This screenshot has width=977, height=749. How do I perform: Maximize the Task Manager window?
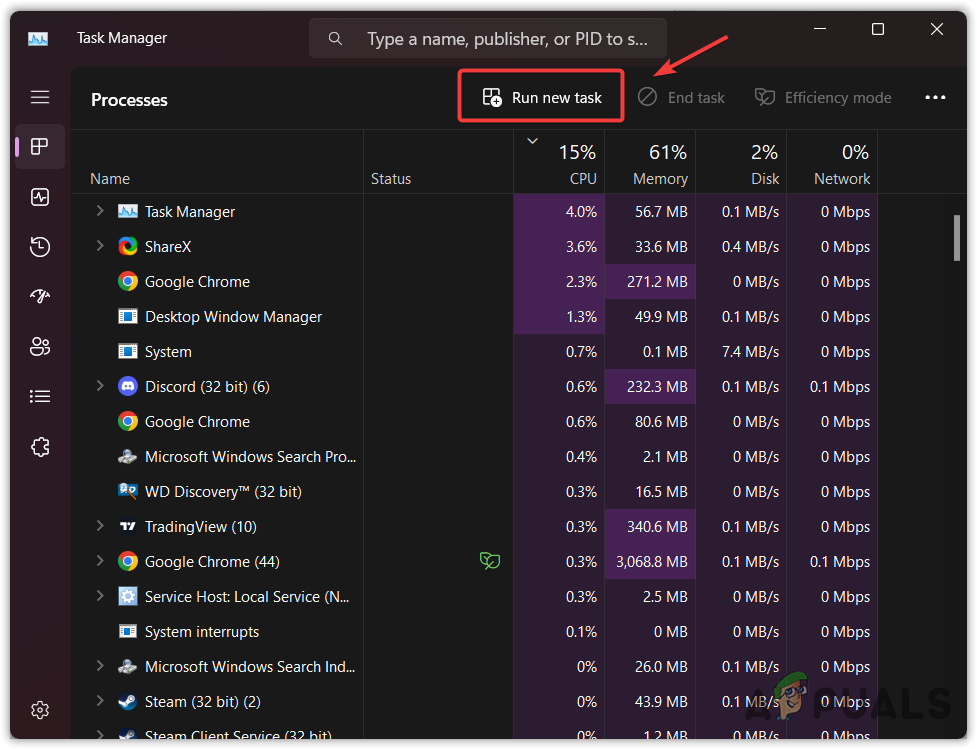coord(878,29)
